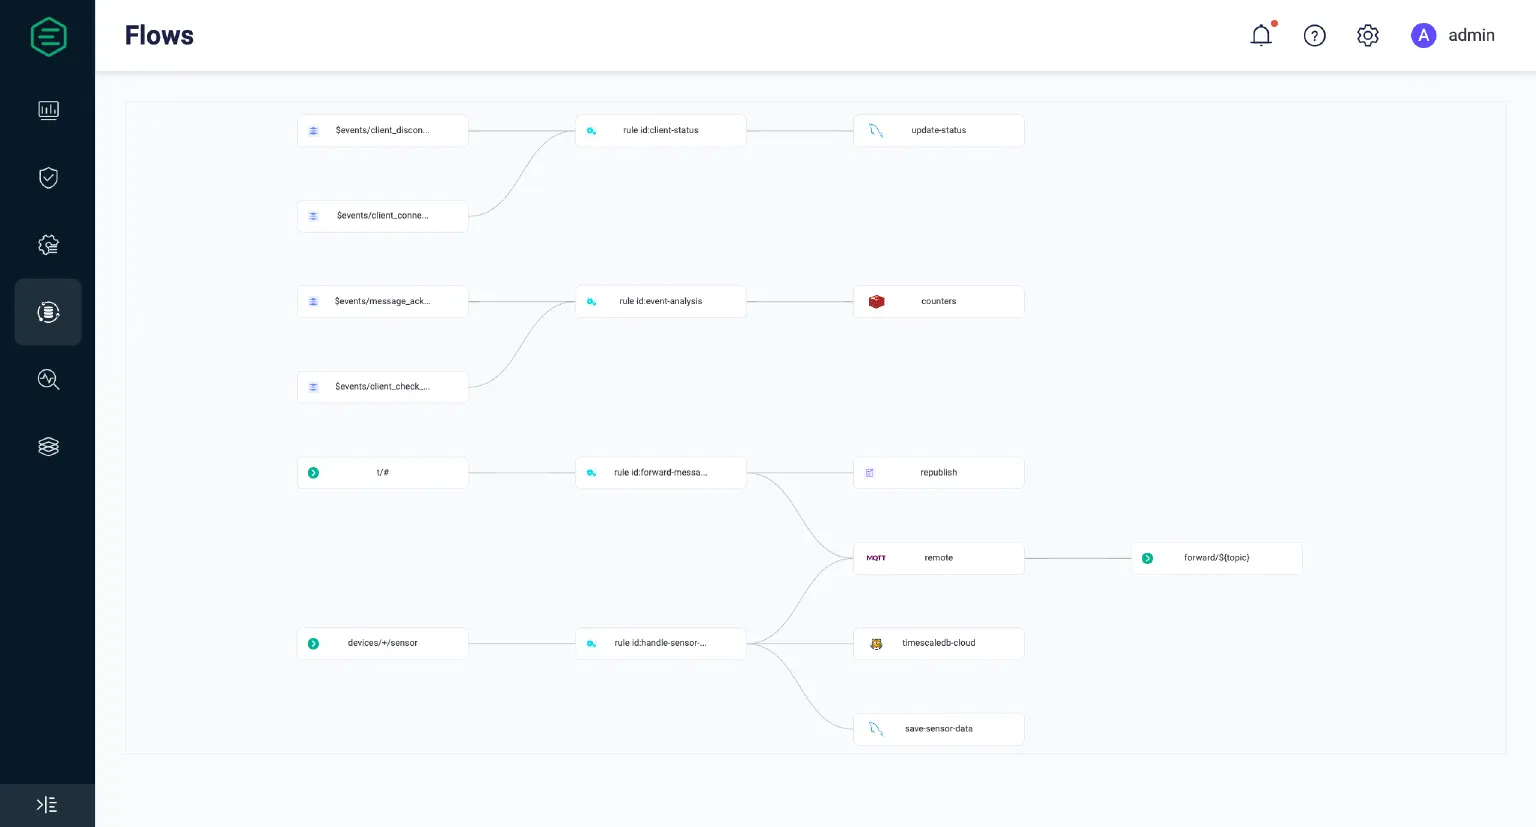The width and height of the screenshot is (1536, 827).
Task: Open the Help question mark
Action: [x=1314, y=35]
